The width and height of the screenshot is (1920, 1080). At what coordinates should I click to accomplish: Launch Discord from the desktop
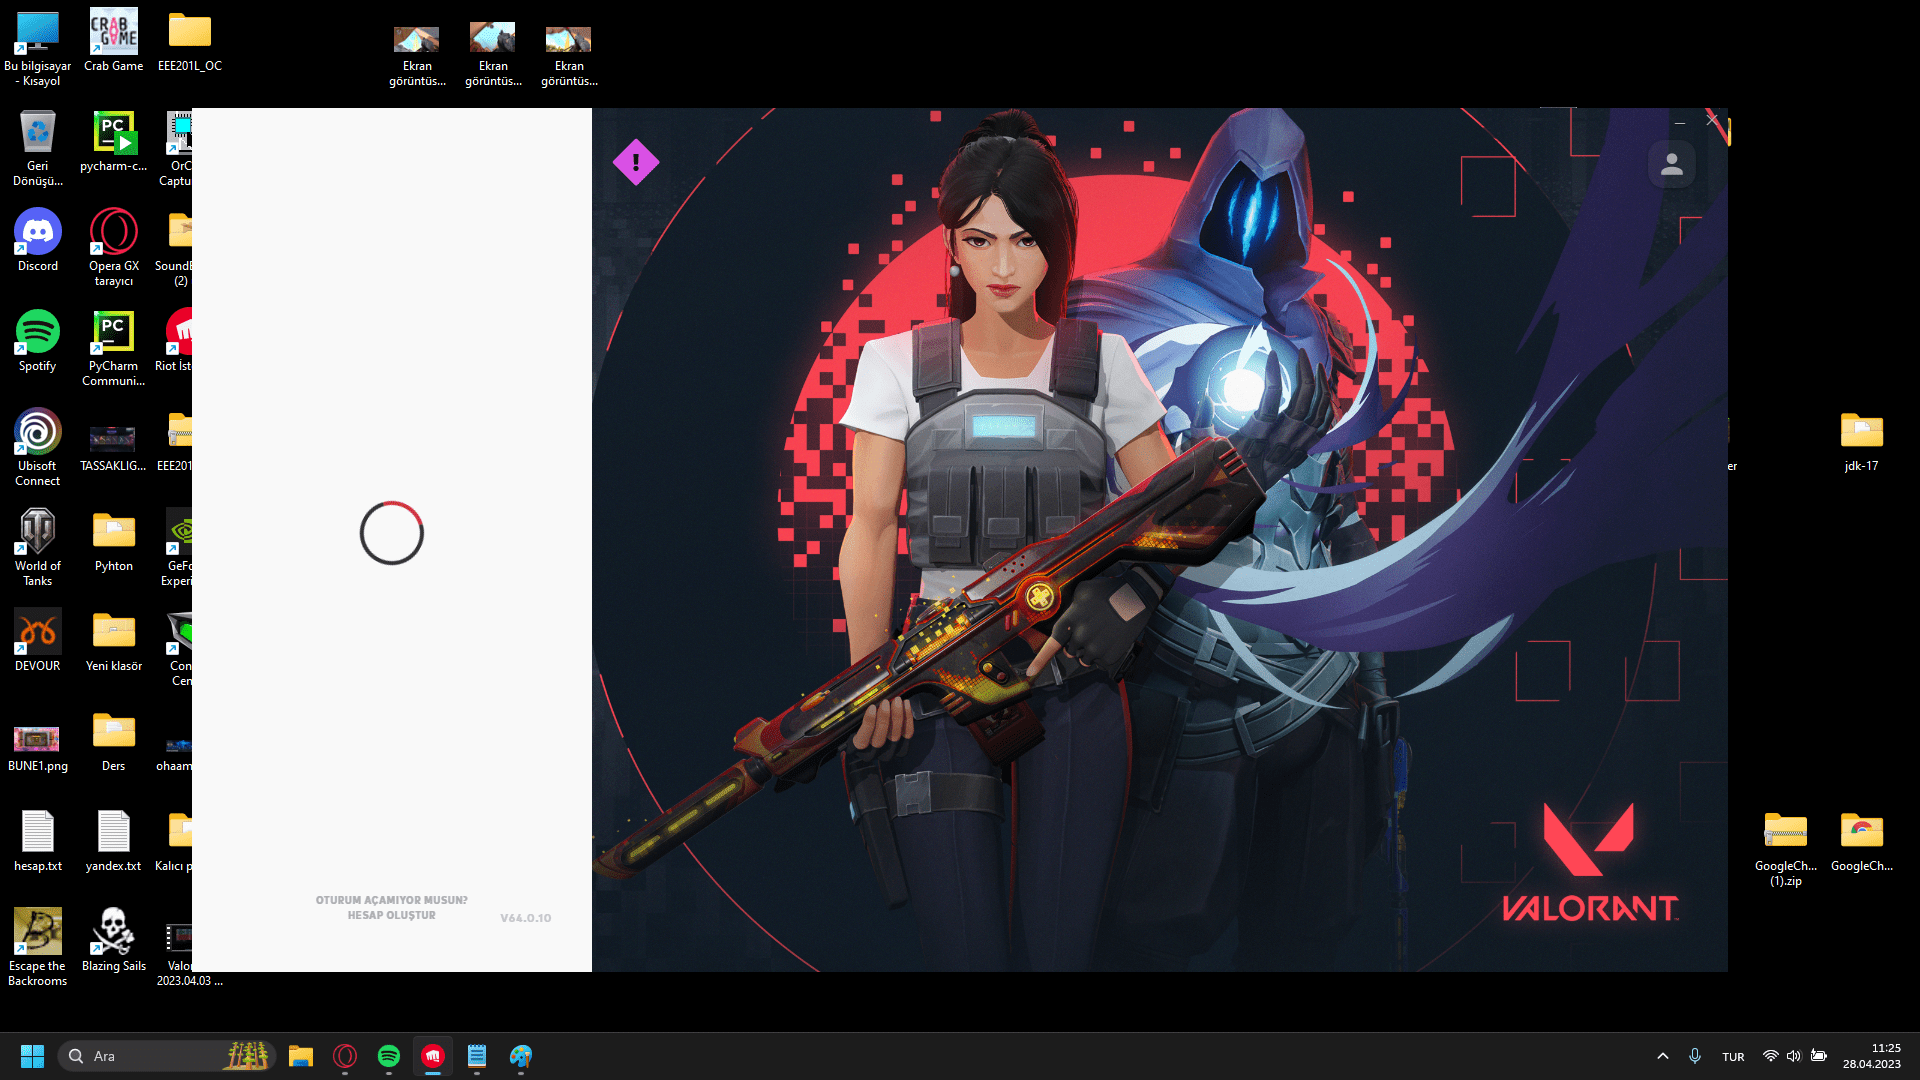click(38, 241)
